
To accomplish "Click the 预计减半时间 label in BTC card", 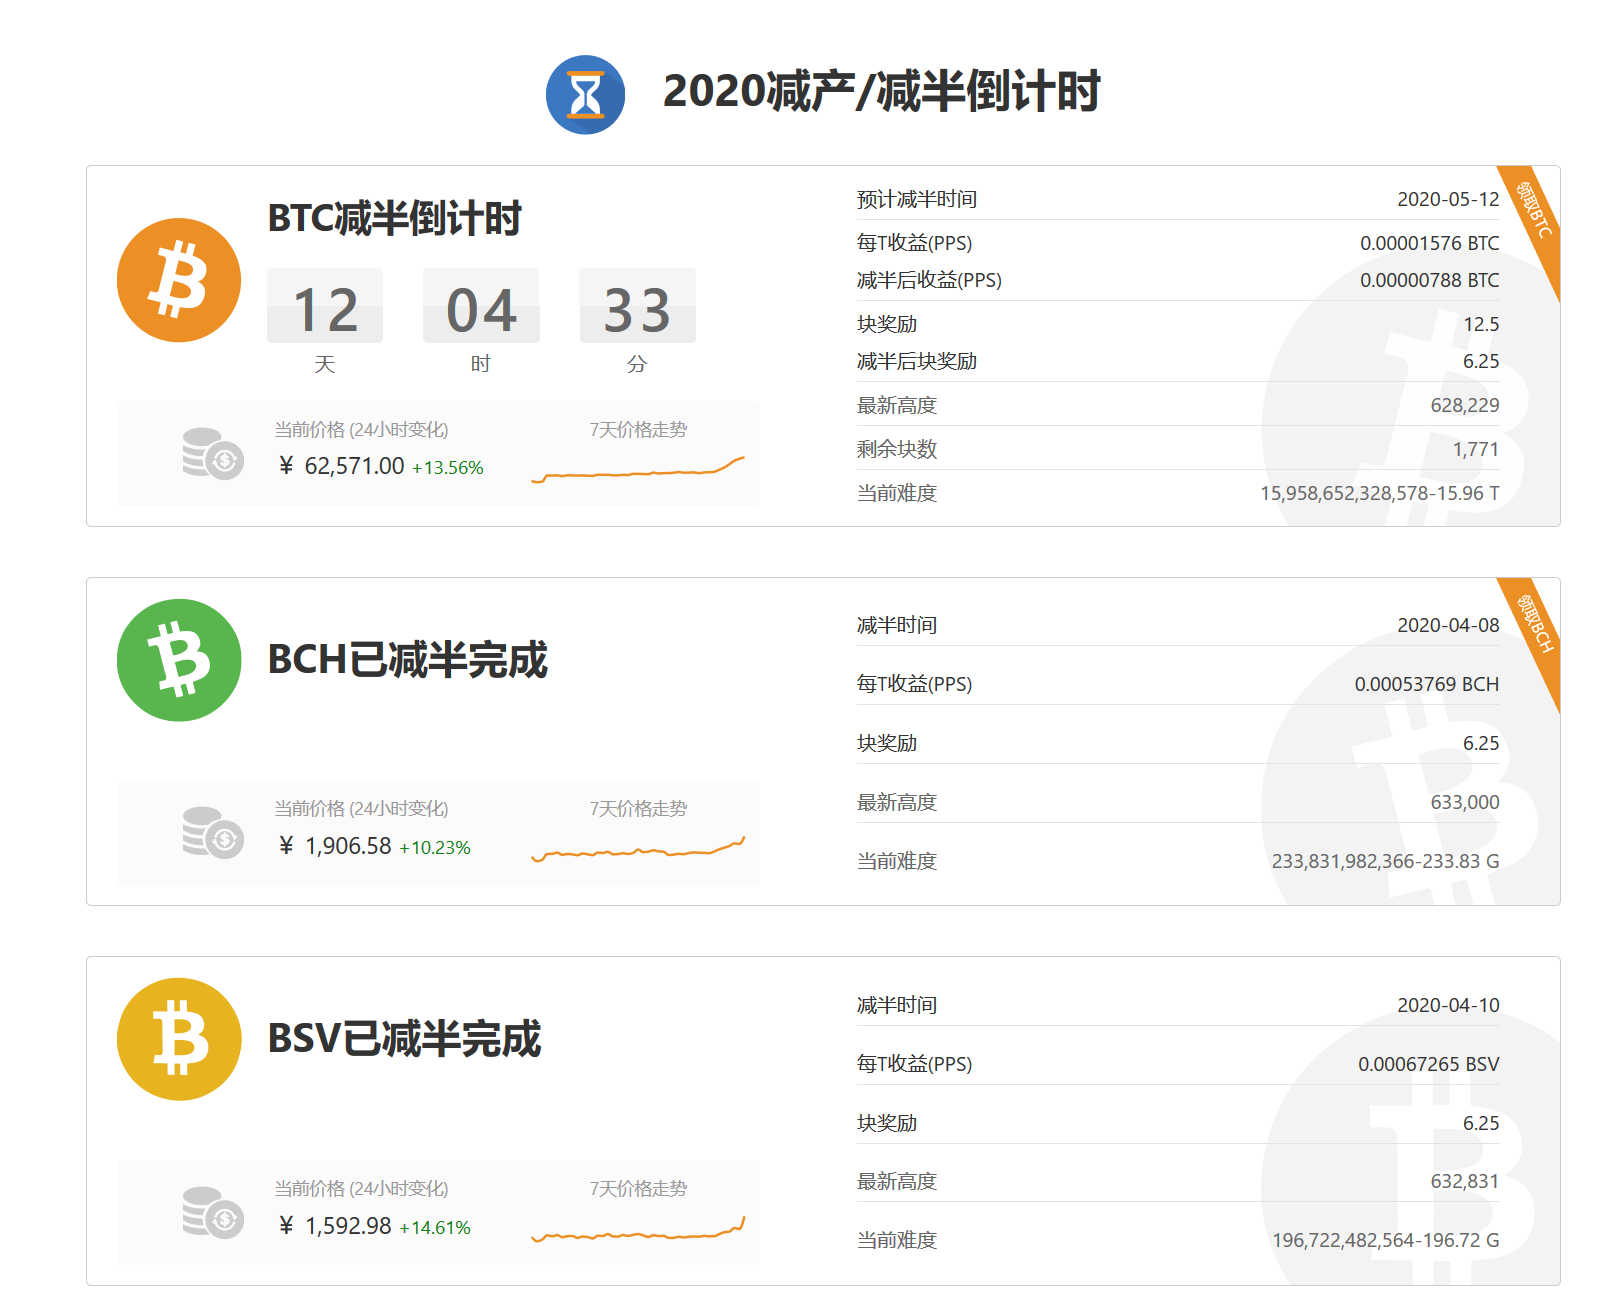I will pos(917,199).
